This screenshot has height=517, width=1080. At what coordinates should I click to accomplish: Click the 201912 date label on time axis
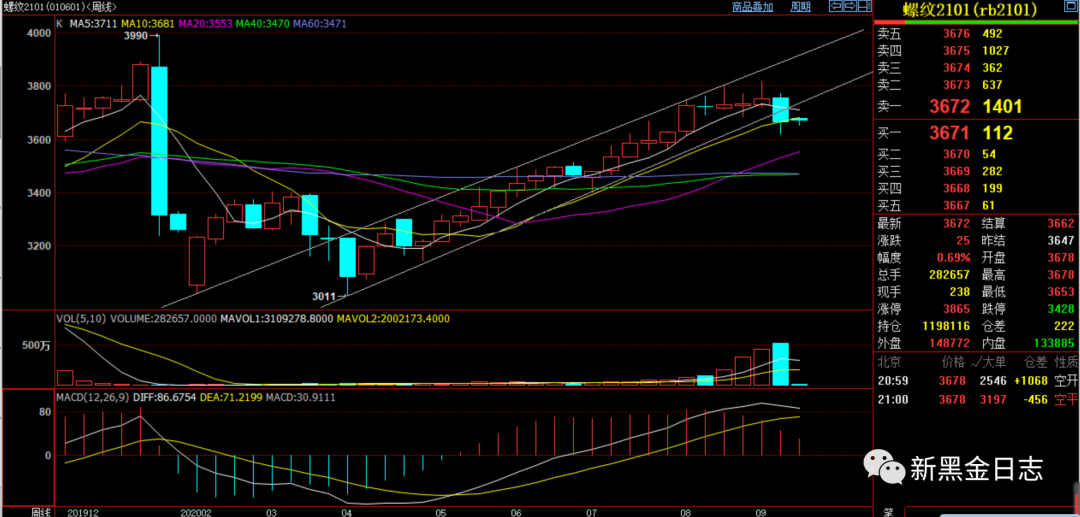[x=83, y=512]
